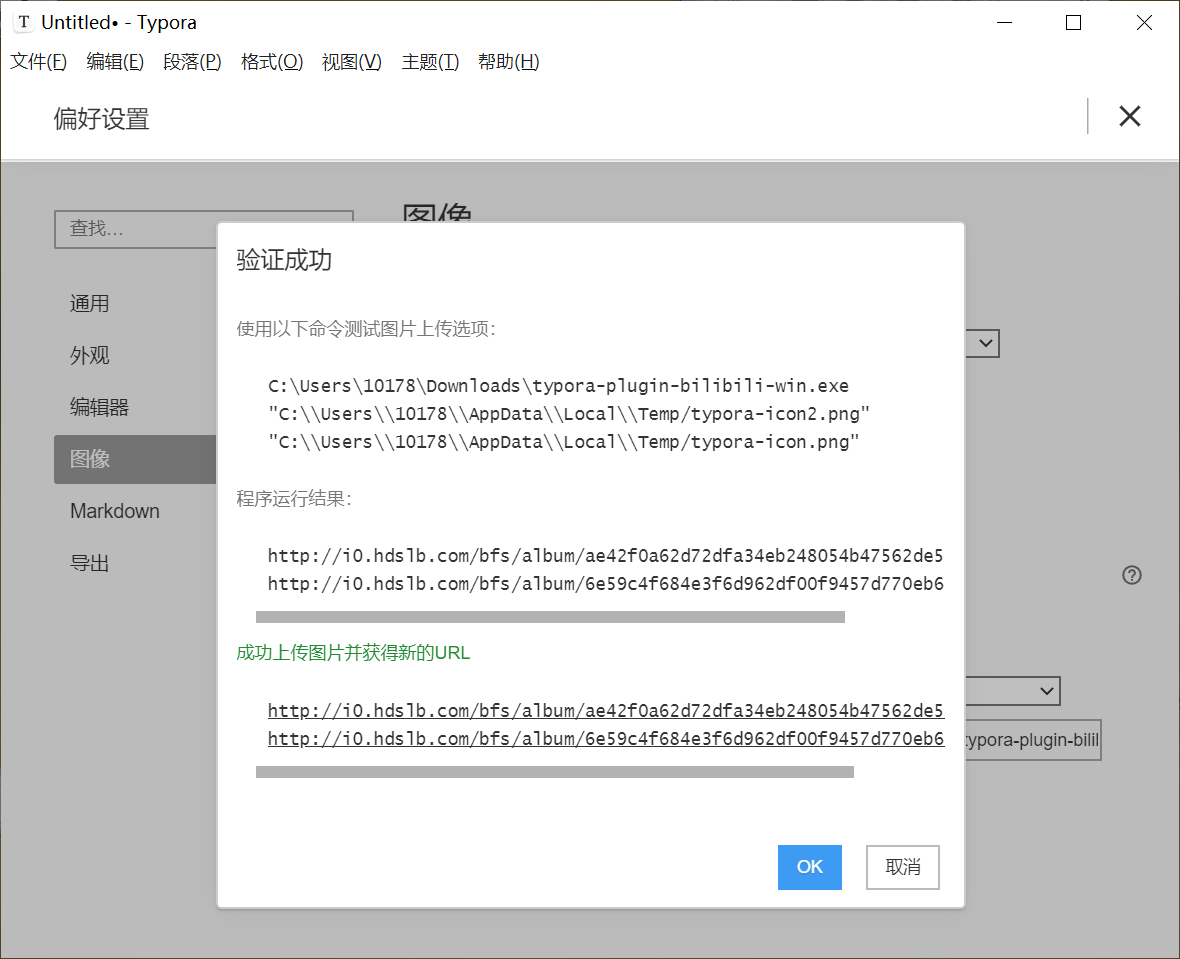Open the 格式(O) menu

tap(272, 62)
